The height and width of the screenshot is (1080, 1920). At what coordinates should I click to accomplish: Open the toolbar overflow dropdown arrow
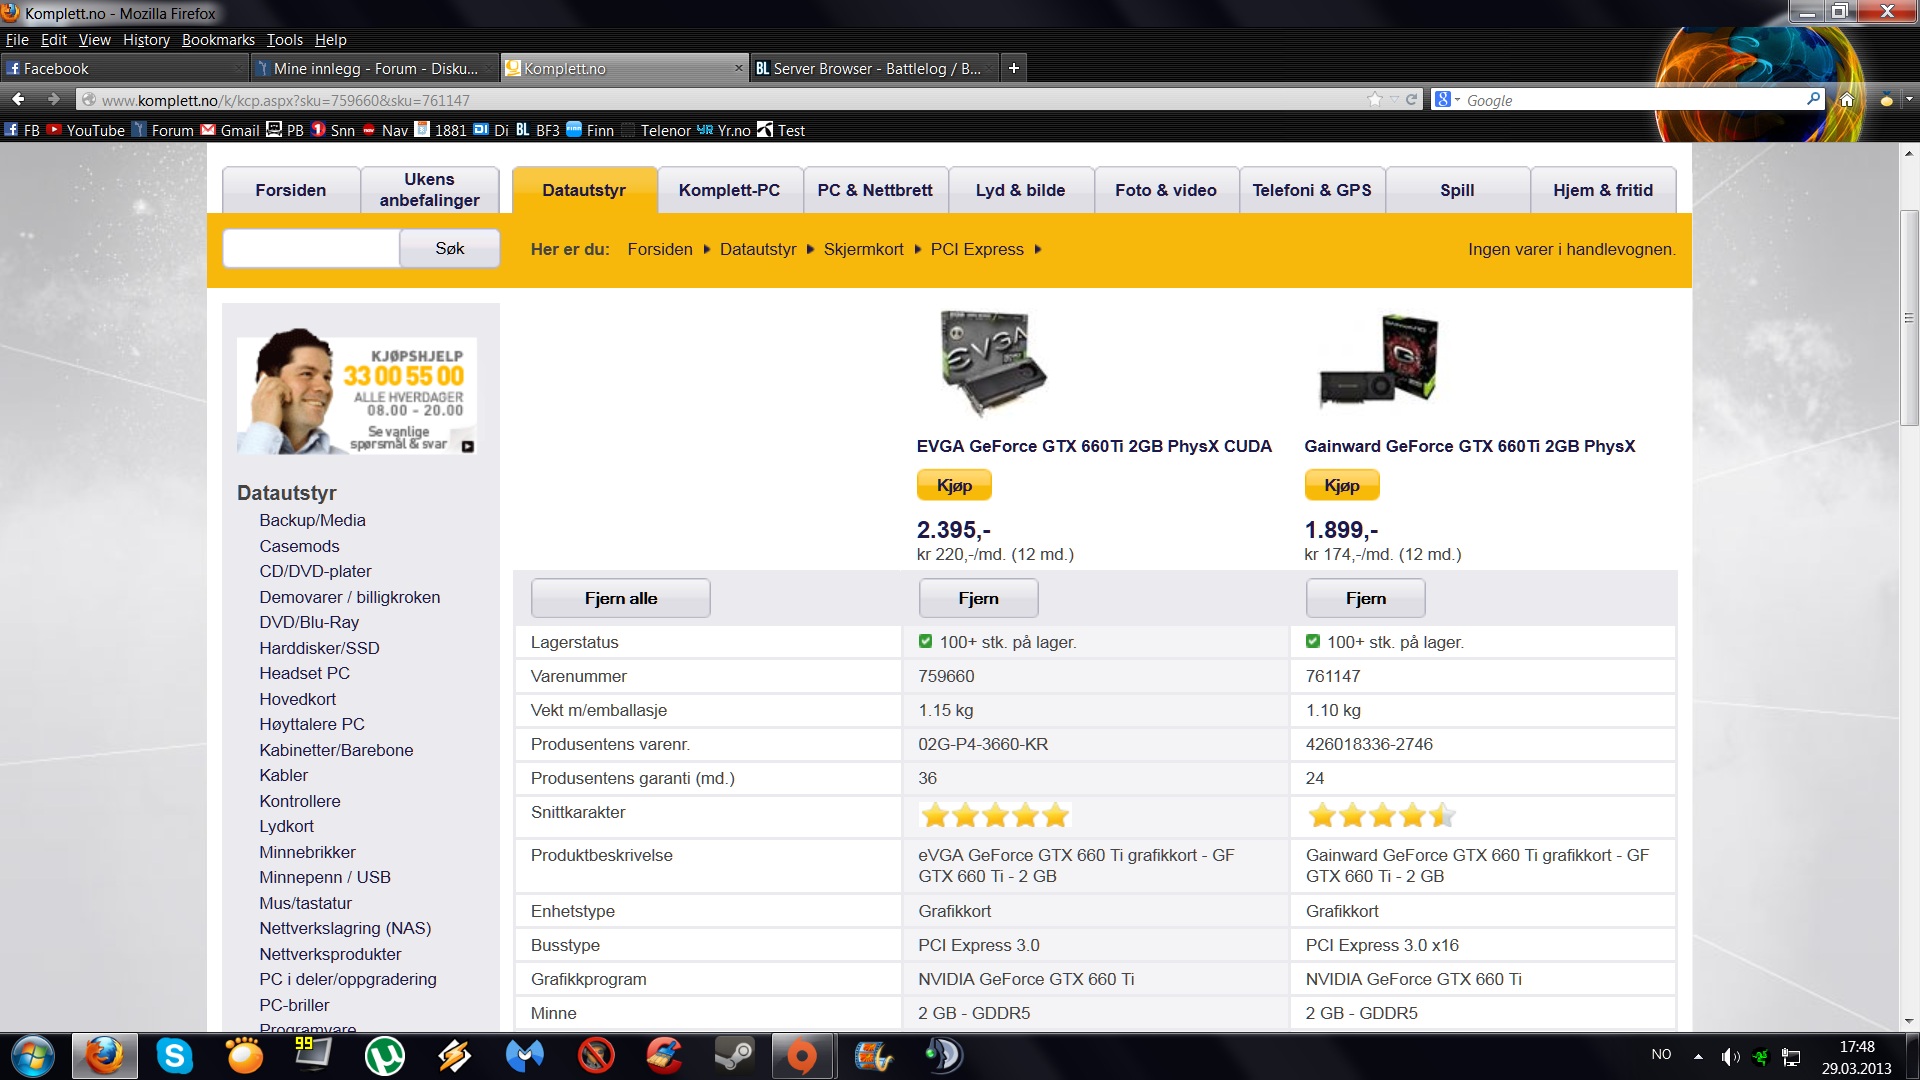click(1909, 99)
